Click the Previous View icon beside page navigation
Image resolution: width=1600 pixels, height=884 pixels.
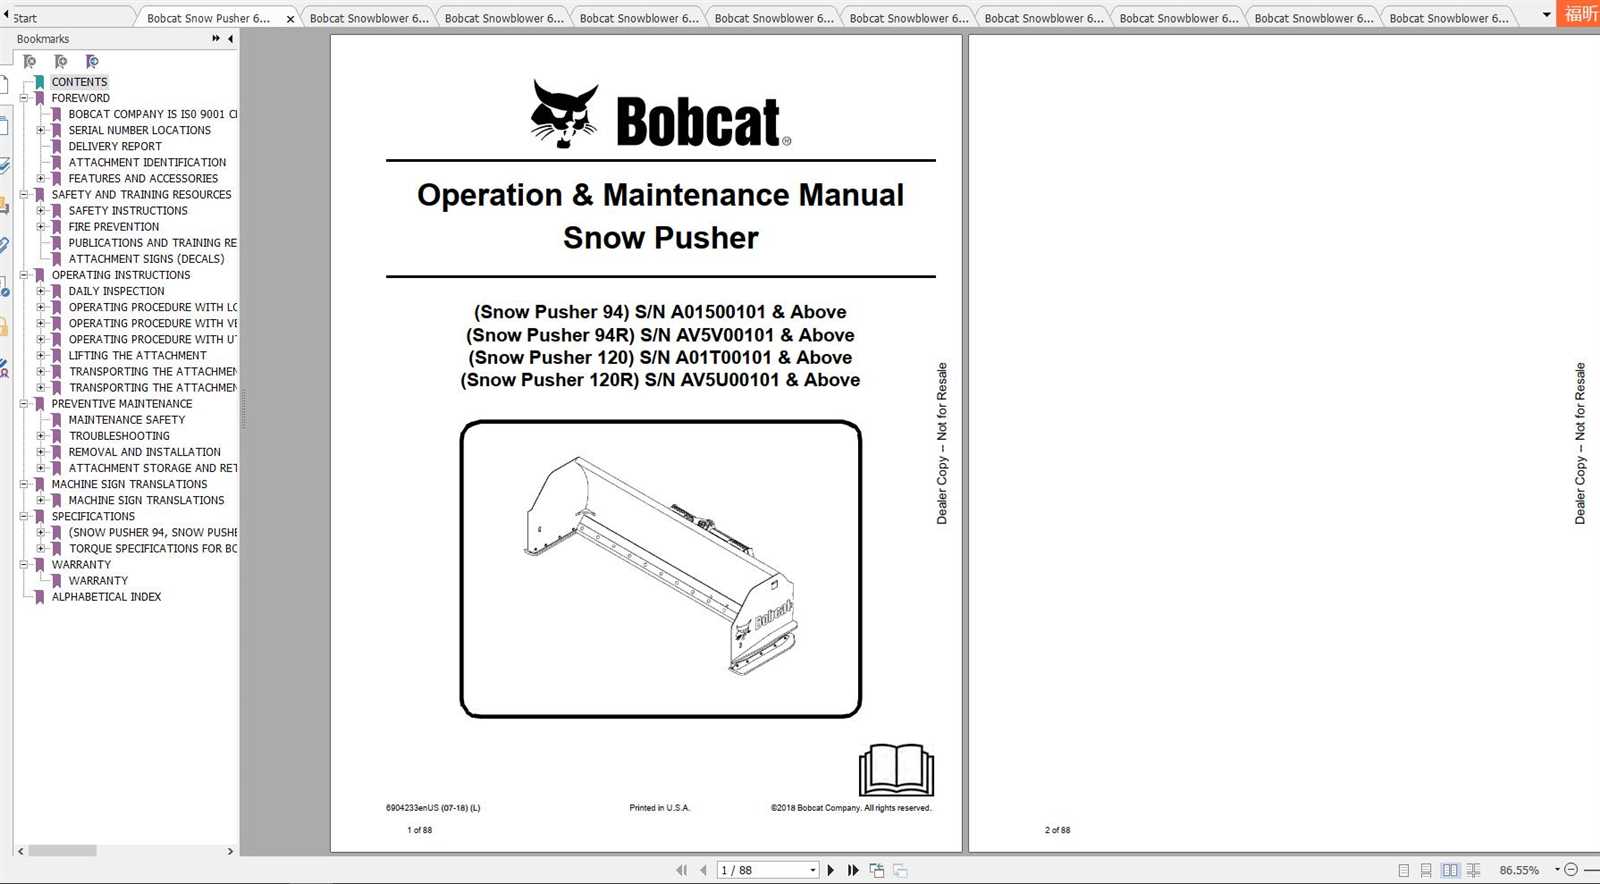(877, 870)
